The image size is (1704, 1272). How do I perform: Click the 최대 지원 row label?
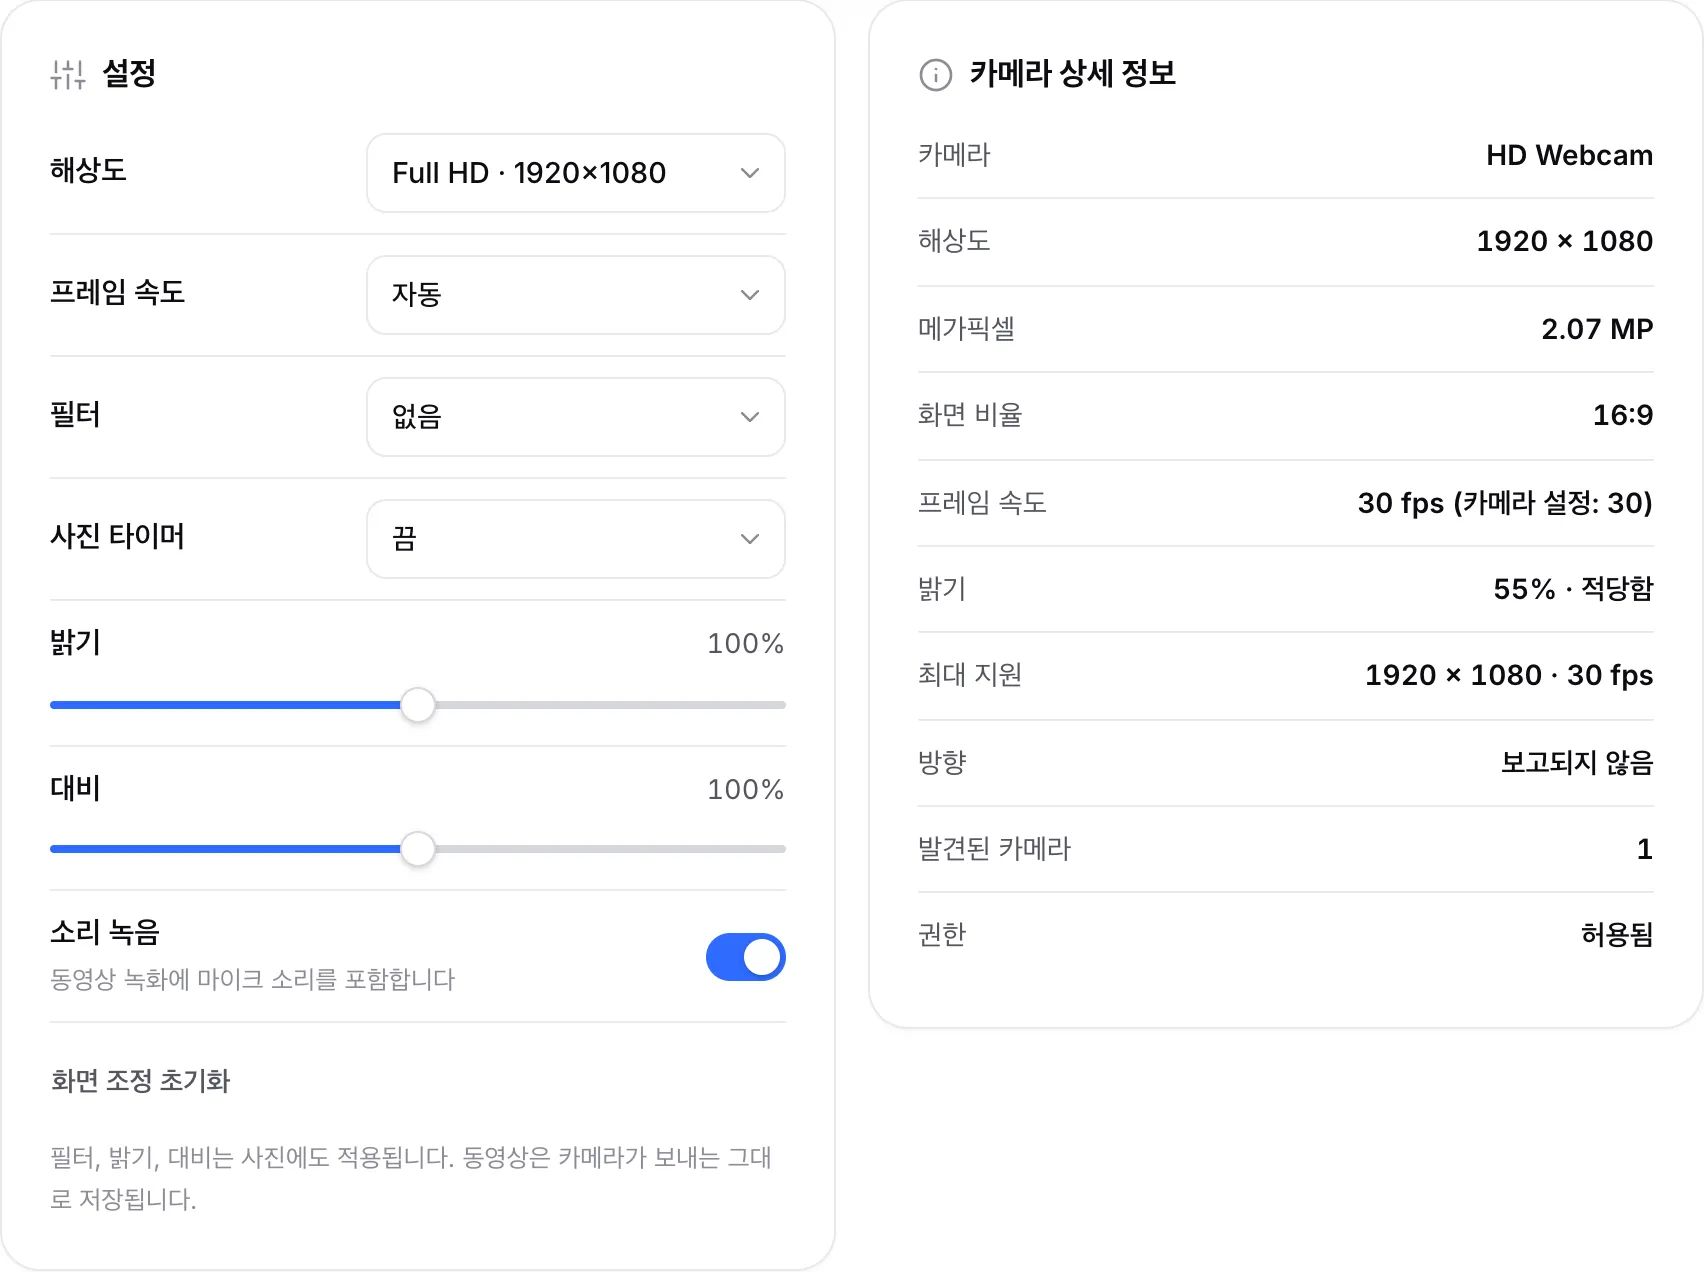coord(970,675)
